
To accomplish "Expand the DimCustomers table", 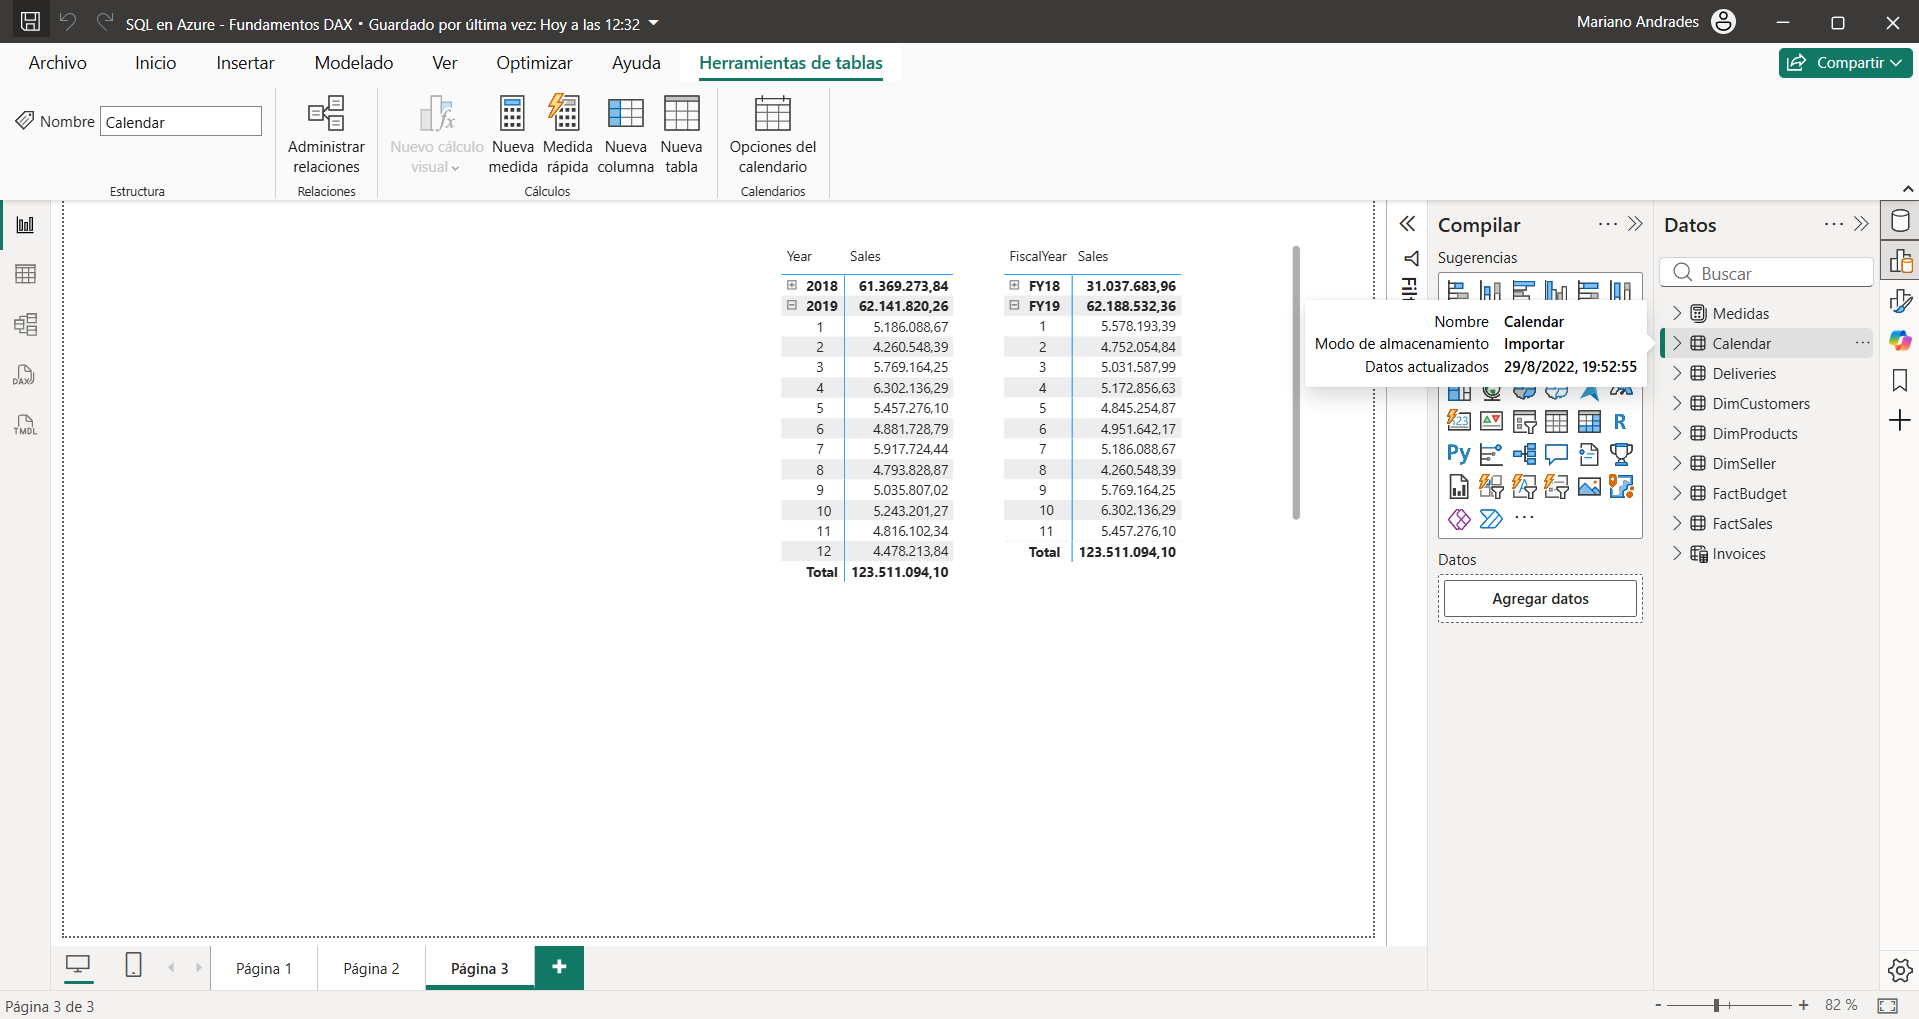I will tap(1677, 403).
